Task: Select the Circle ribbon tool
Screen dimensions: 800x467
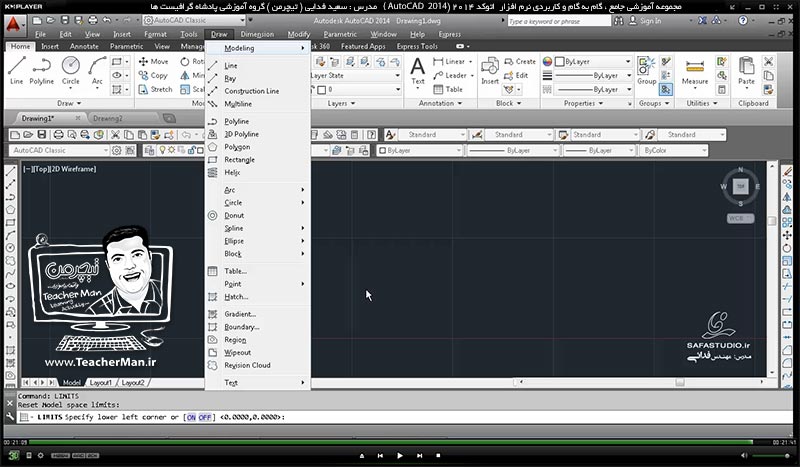Action: click(x=70, y=70)
